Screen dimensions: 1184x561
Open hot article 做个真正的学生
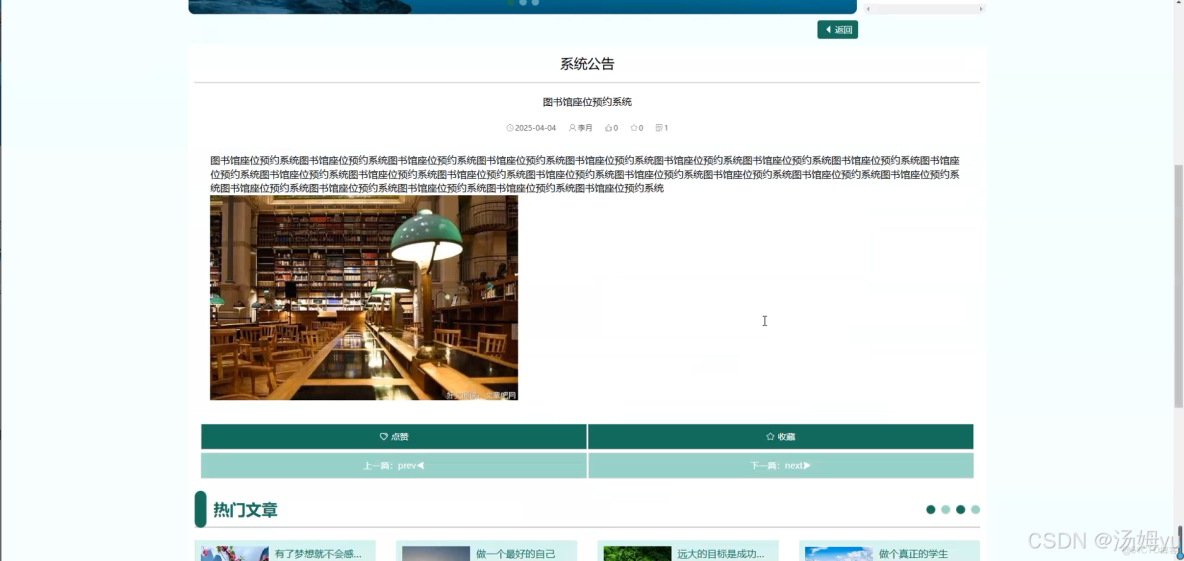(x=913, y=553)
